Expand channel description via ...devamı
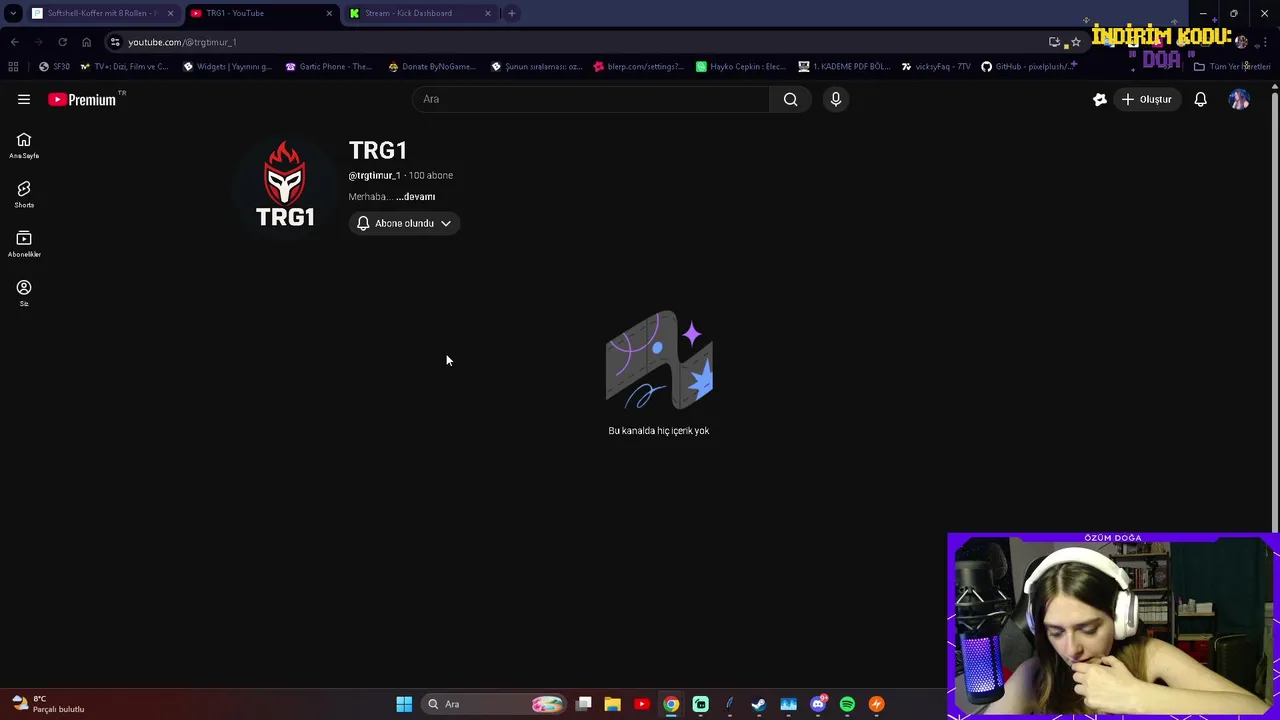The width and height of the screenshot is (1280, 720). [x=415, y=197]
